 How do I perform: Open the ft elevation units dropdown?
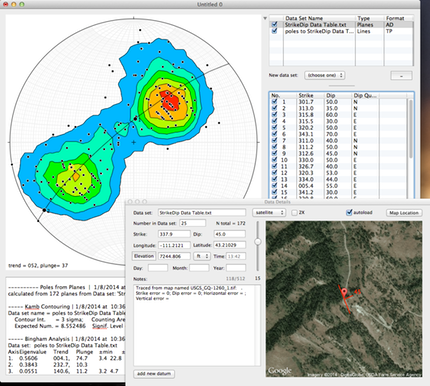coord(202,256)
